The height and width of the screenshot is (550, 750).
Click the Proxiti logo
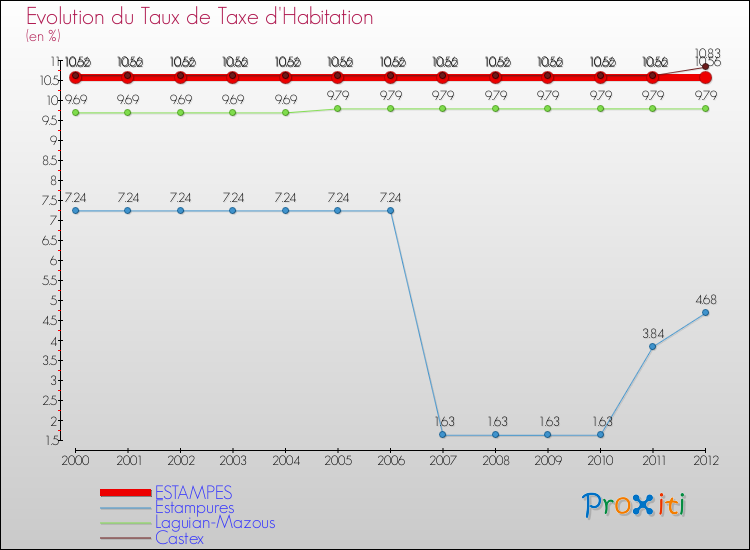coord(634,505)
